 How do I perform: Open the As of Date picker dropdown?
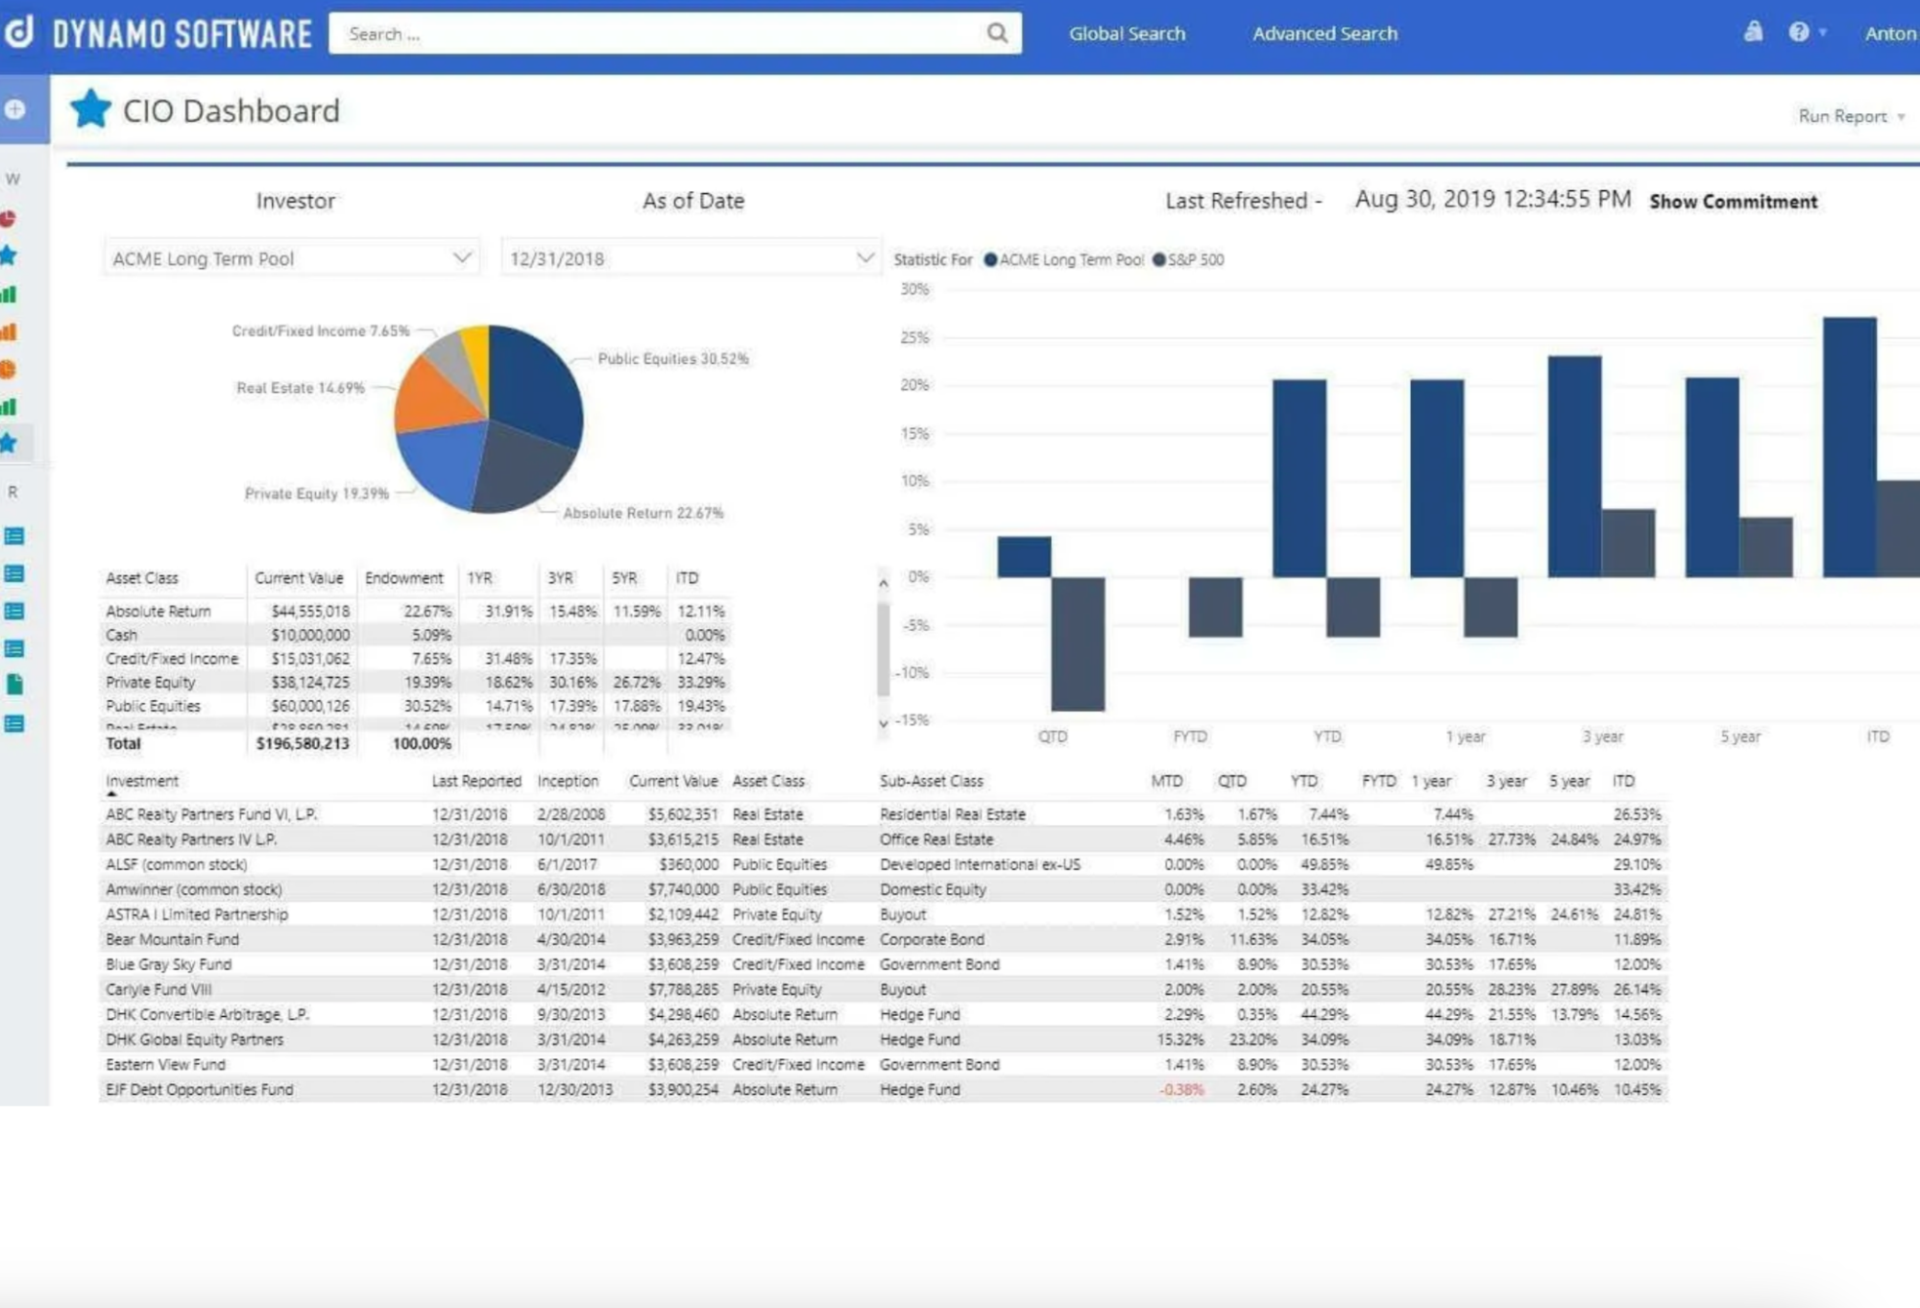point(863,257)
